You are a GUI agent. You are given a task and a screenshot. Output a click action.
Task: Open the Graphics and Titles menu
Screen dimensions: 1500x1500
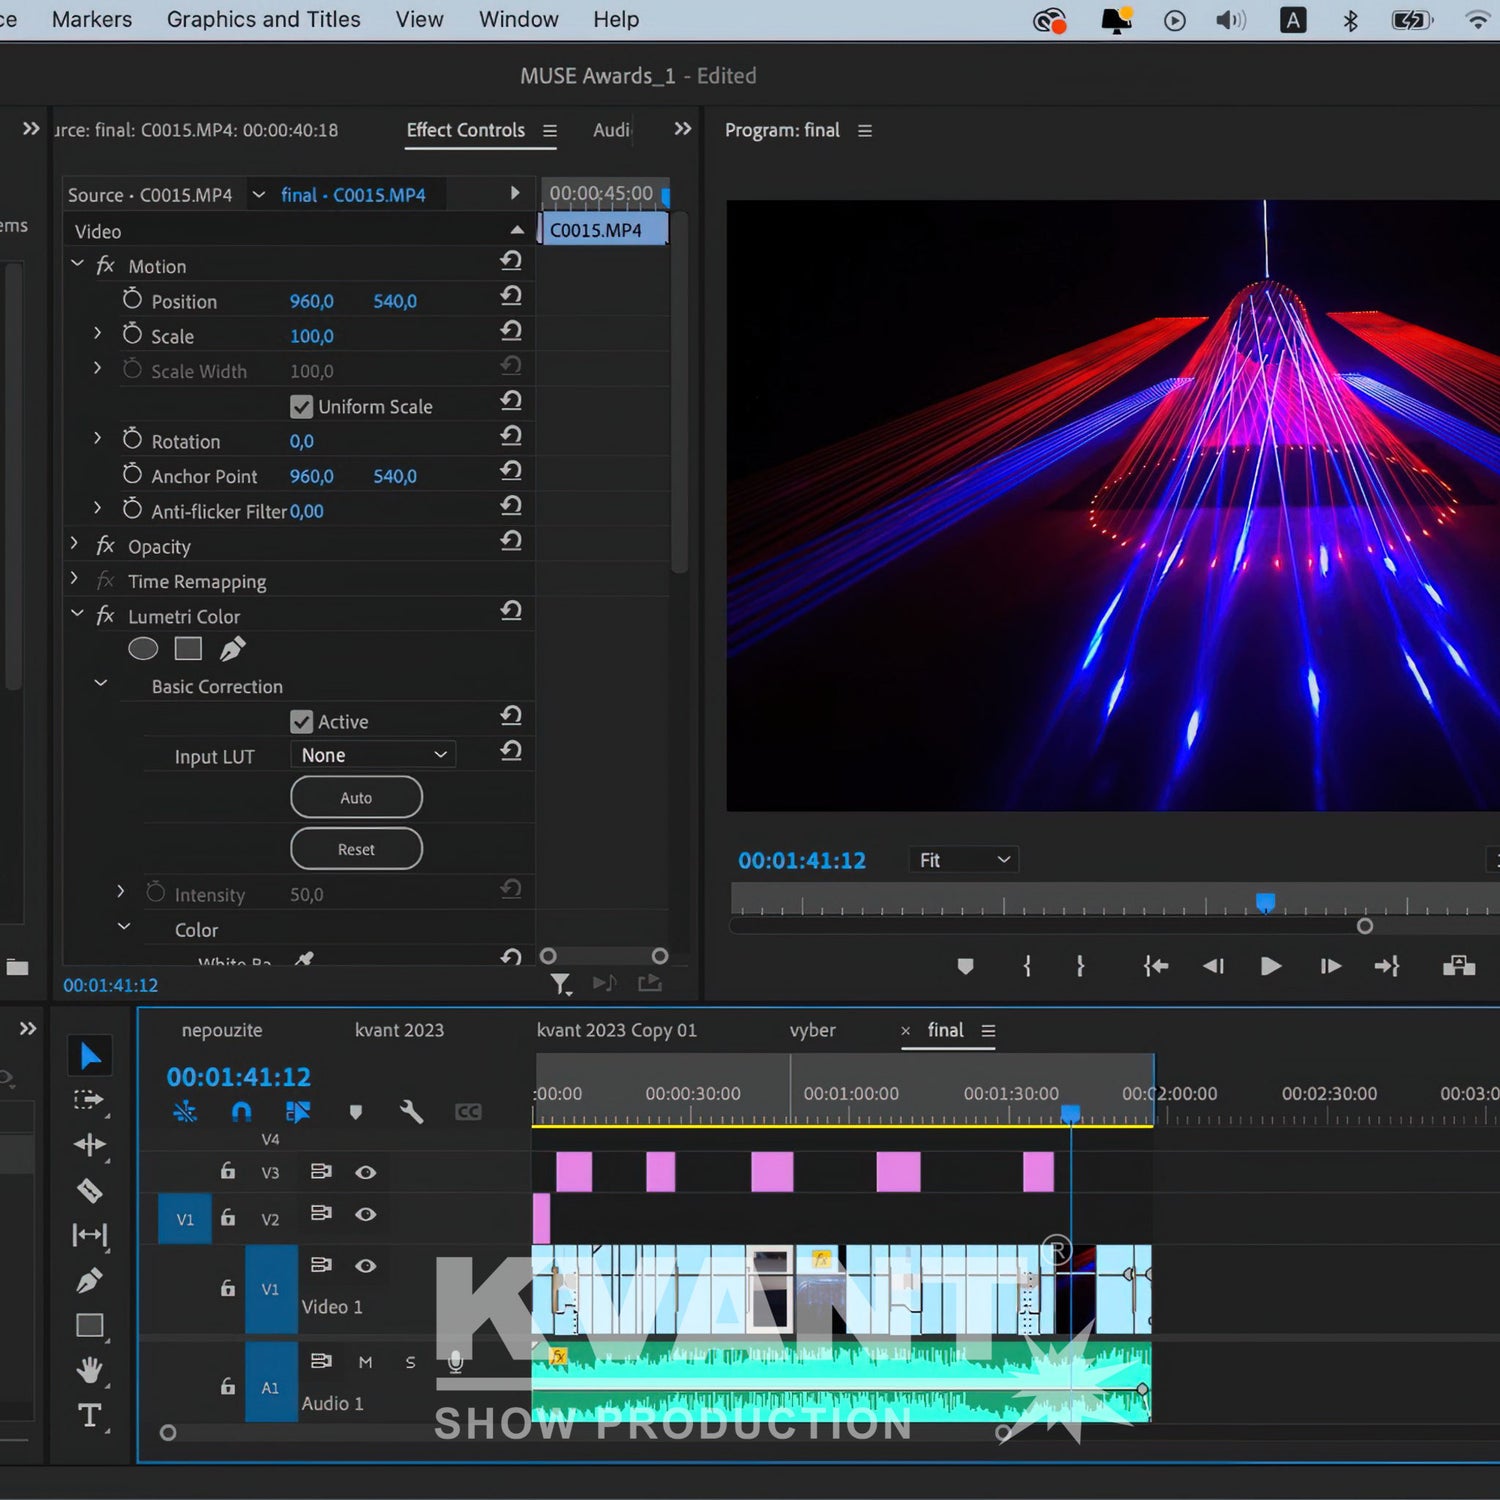click(263, 20)
